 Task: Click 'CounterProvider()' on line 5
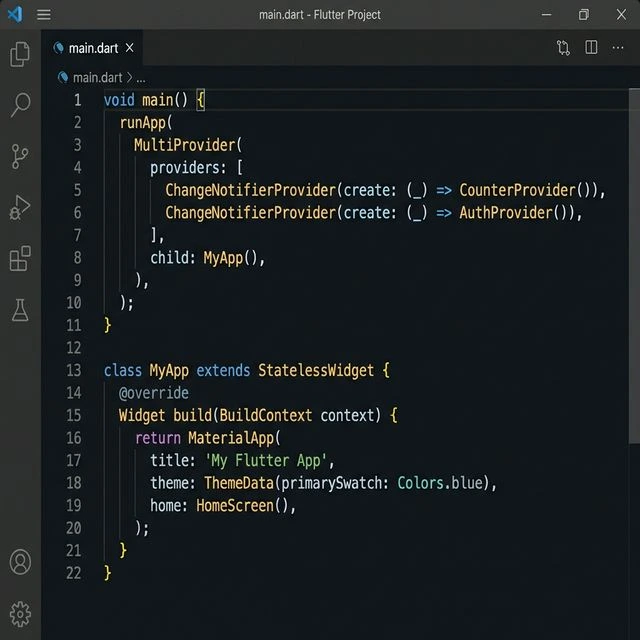(x=525, y=190)
